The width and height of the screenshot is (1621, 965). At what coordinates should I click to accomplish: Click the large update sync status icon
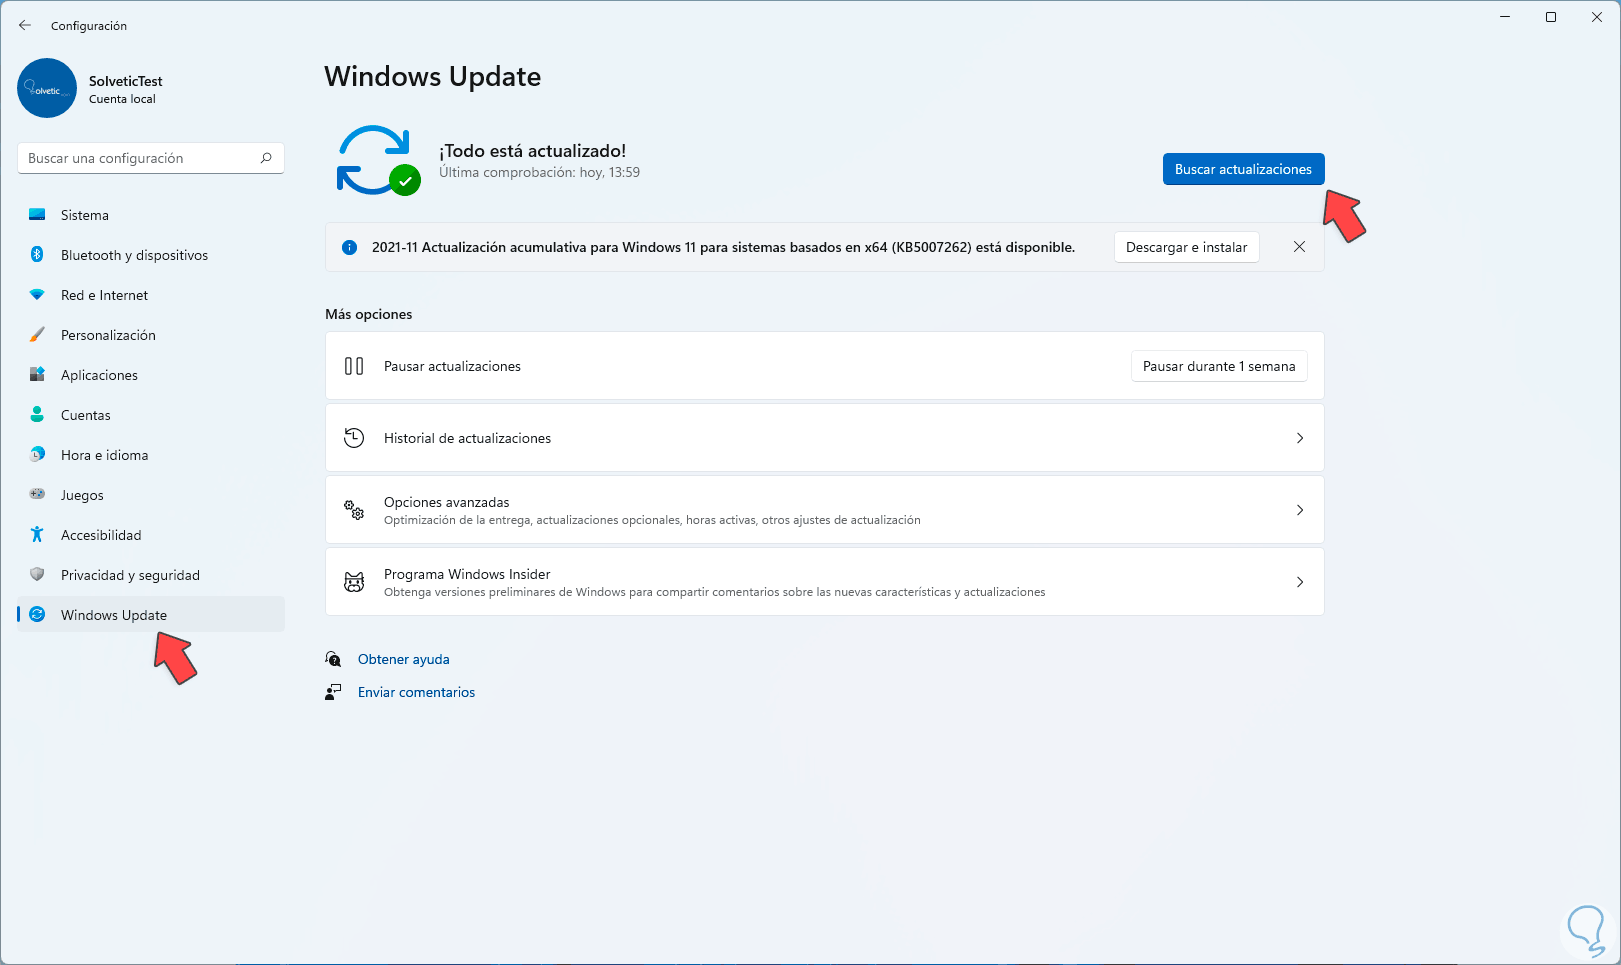pos(378,160)
